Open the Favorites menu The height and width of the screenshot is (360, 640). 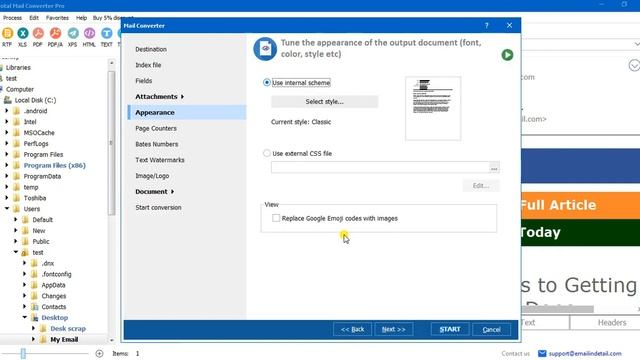57,18
